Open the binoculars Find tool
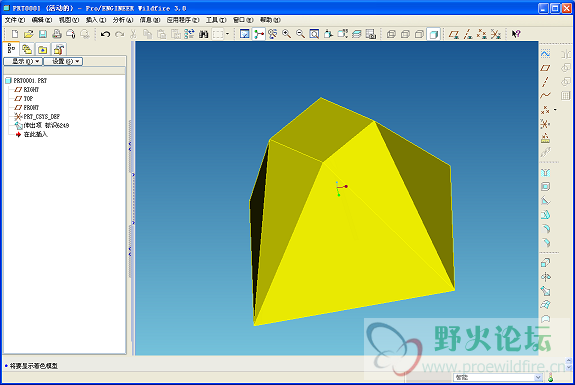575x385 pixels. click(204, 34)
